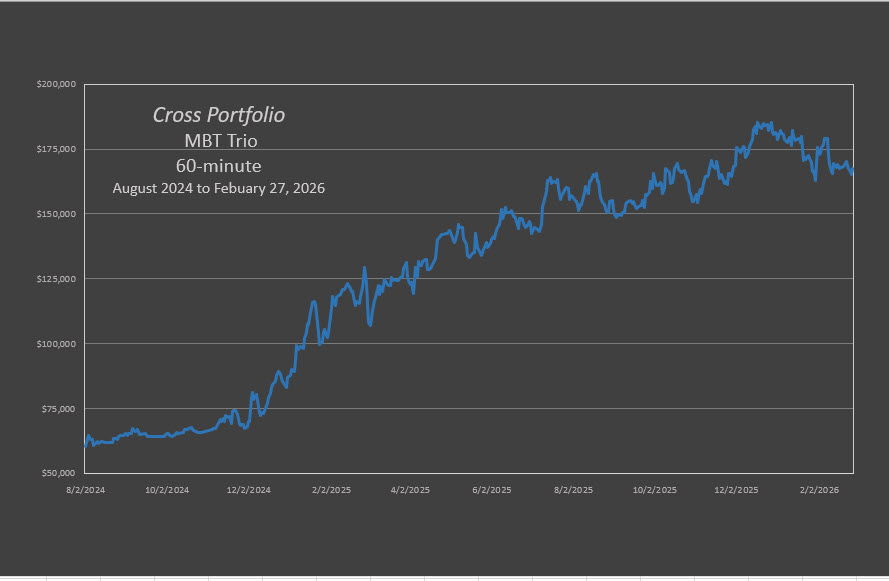Click the 12/2/2025 x-axis date label
889x581 pixels.
(x=736, y=491)
